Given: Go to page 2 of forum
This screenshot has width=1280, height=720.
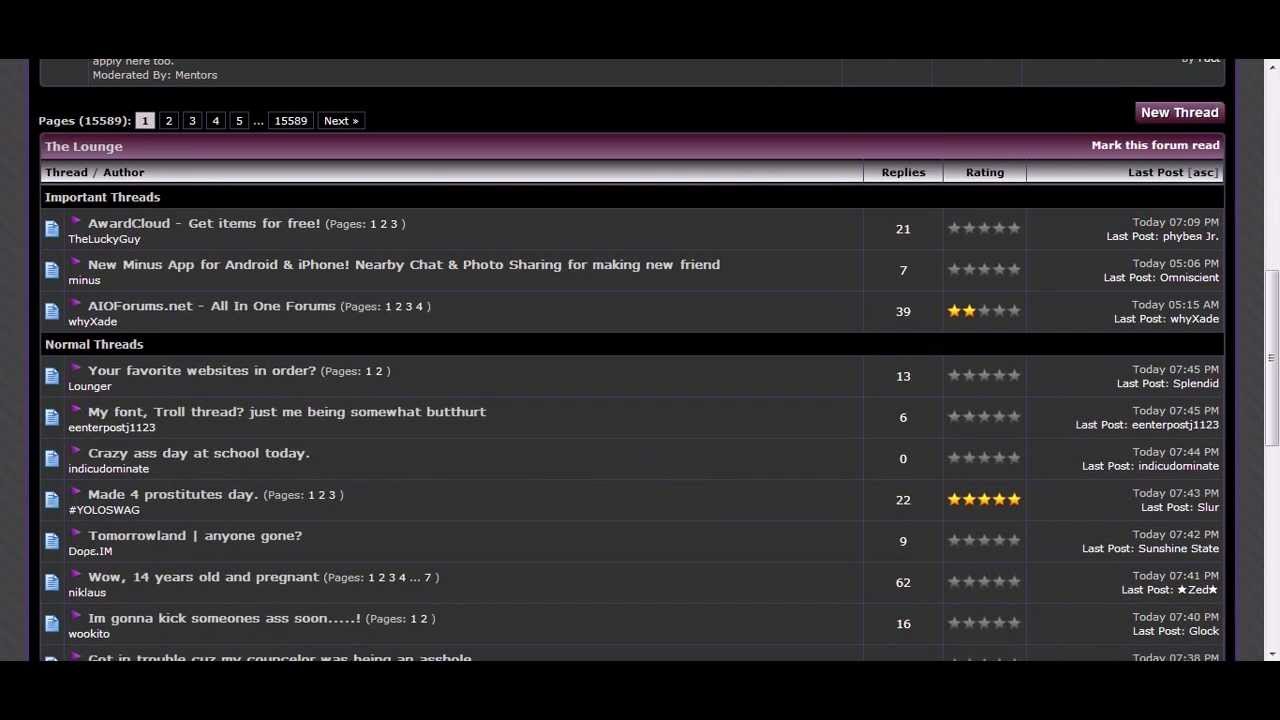Looking at the screenshot, I should click(169, 121).
